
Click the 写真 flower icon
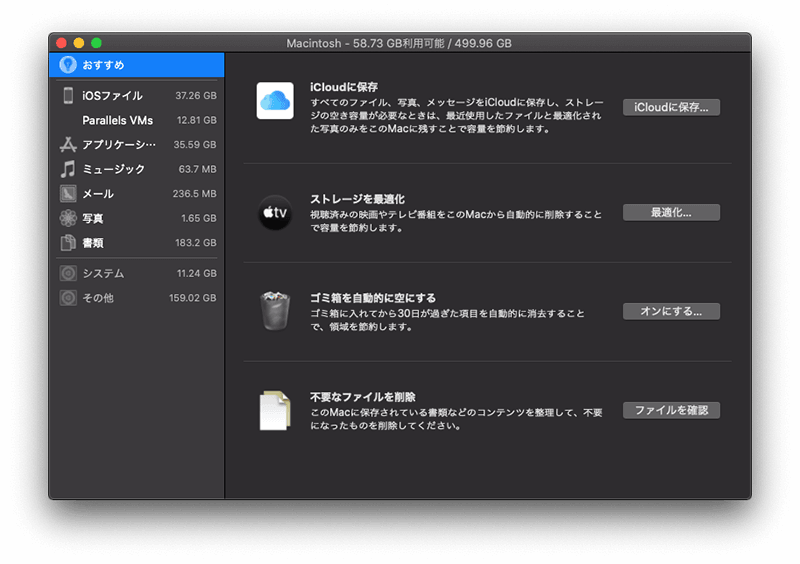click(68, 218)
